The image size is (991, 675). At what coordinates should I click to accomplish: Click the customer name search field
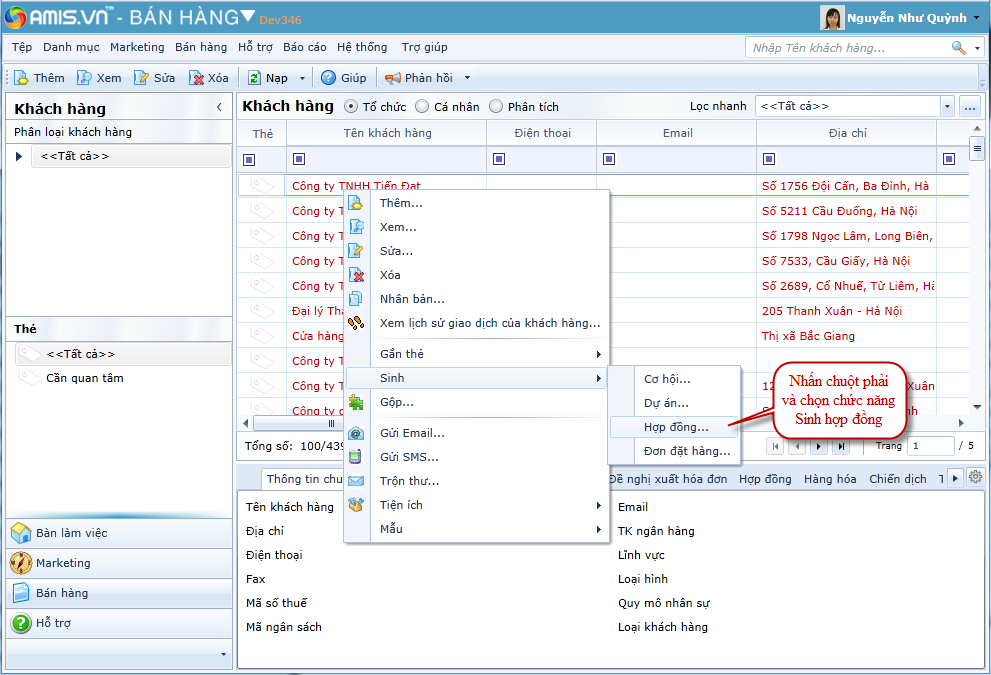[848, 48]
